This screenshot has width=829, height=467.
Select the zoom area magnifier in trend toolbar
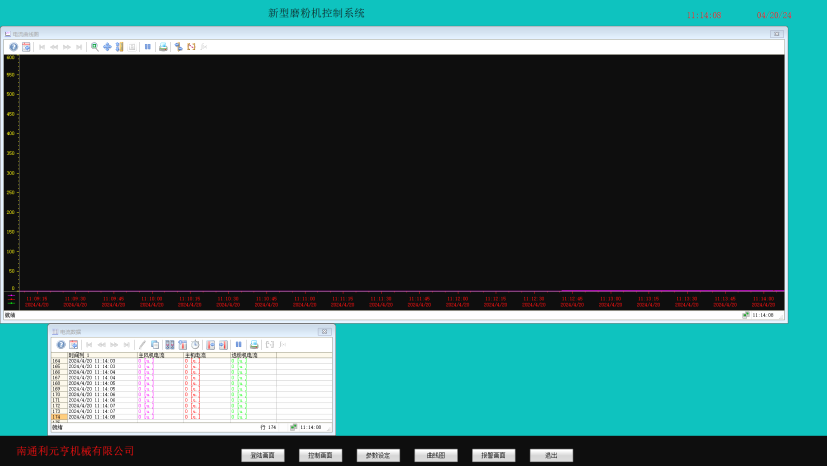coord(95,47)
